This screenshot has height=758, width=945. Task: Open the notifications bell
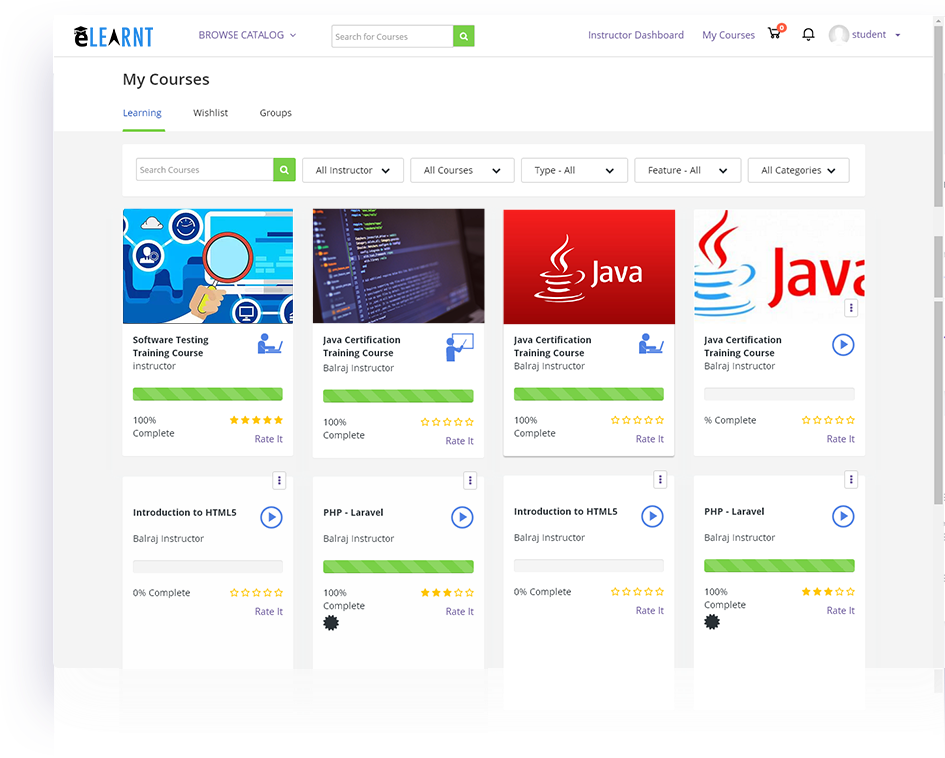point(808,34)
